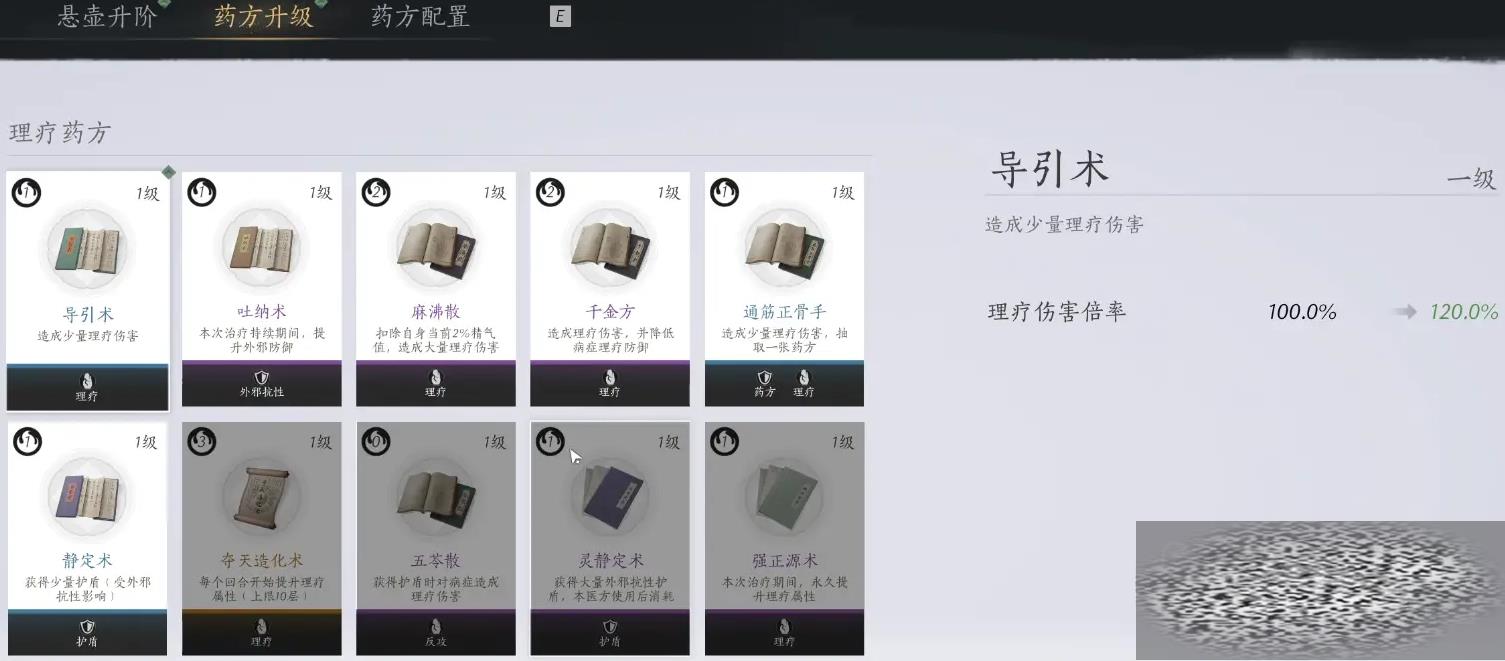This screenshot has width=1505, height=661.
Task: Switch to the 悬壶升阶 tab
Action: coord(107,17)
